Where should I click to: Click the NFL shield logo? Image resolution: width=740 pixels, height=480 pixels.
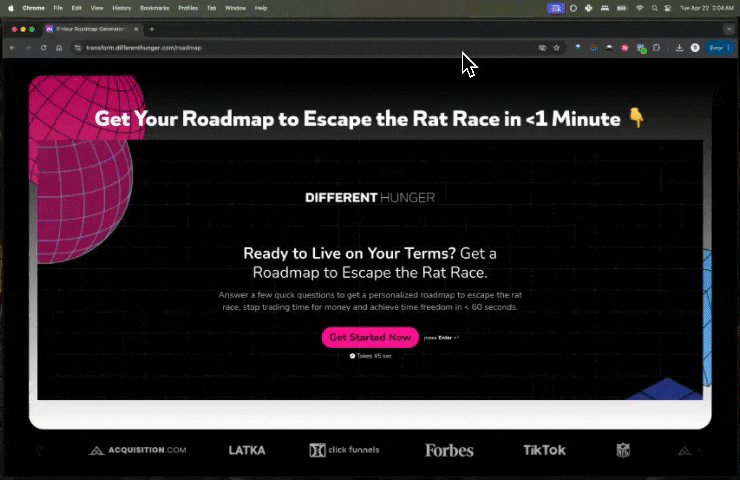(623, 450)
